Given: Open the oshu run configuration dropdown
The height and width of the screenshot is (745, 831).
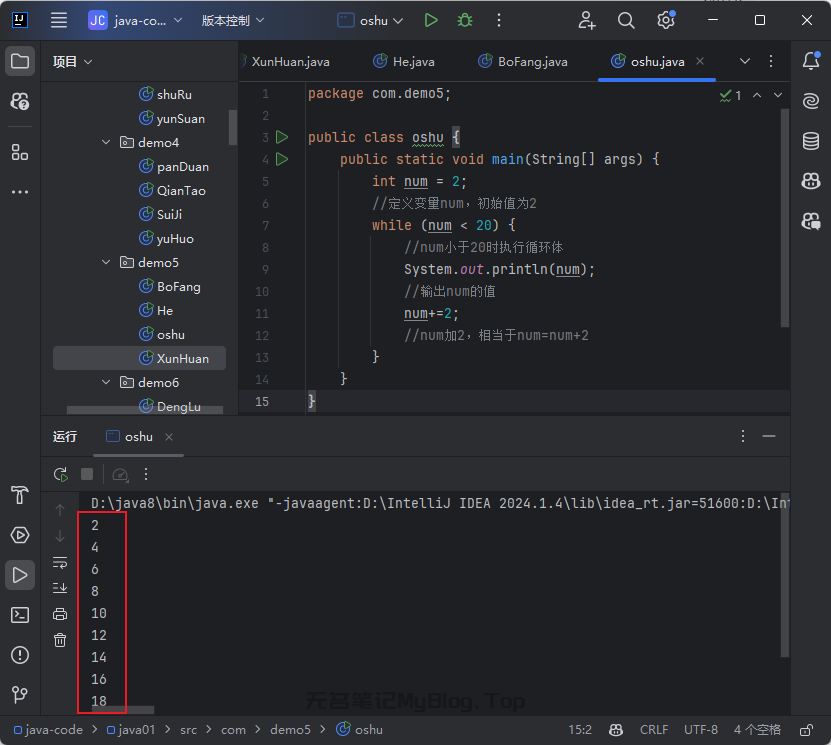Looking at the screenshot, I should coord(370,20).
